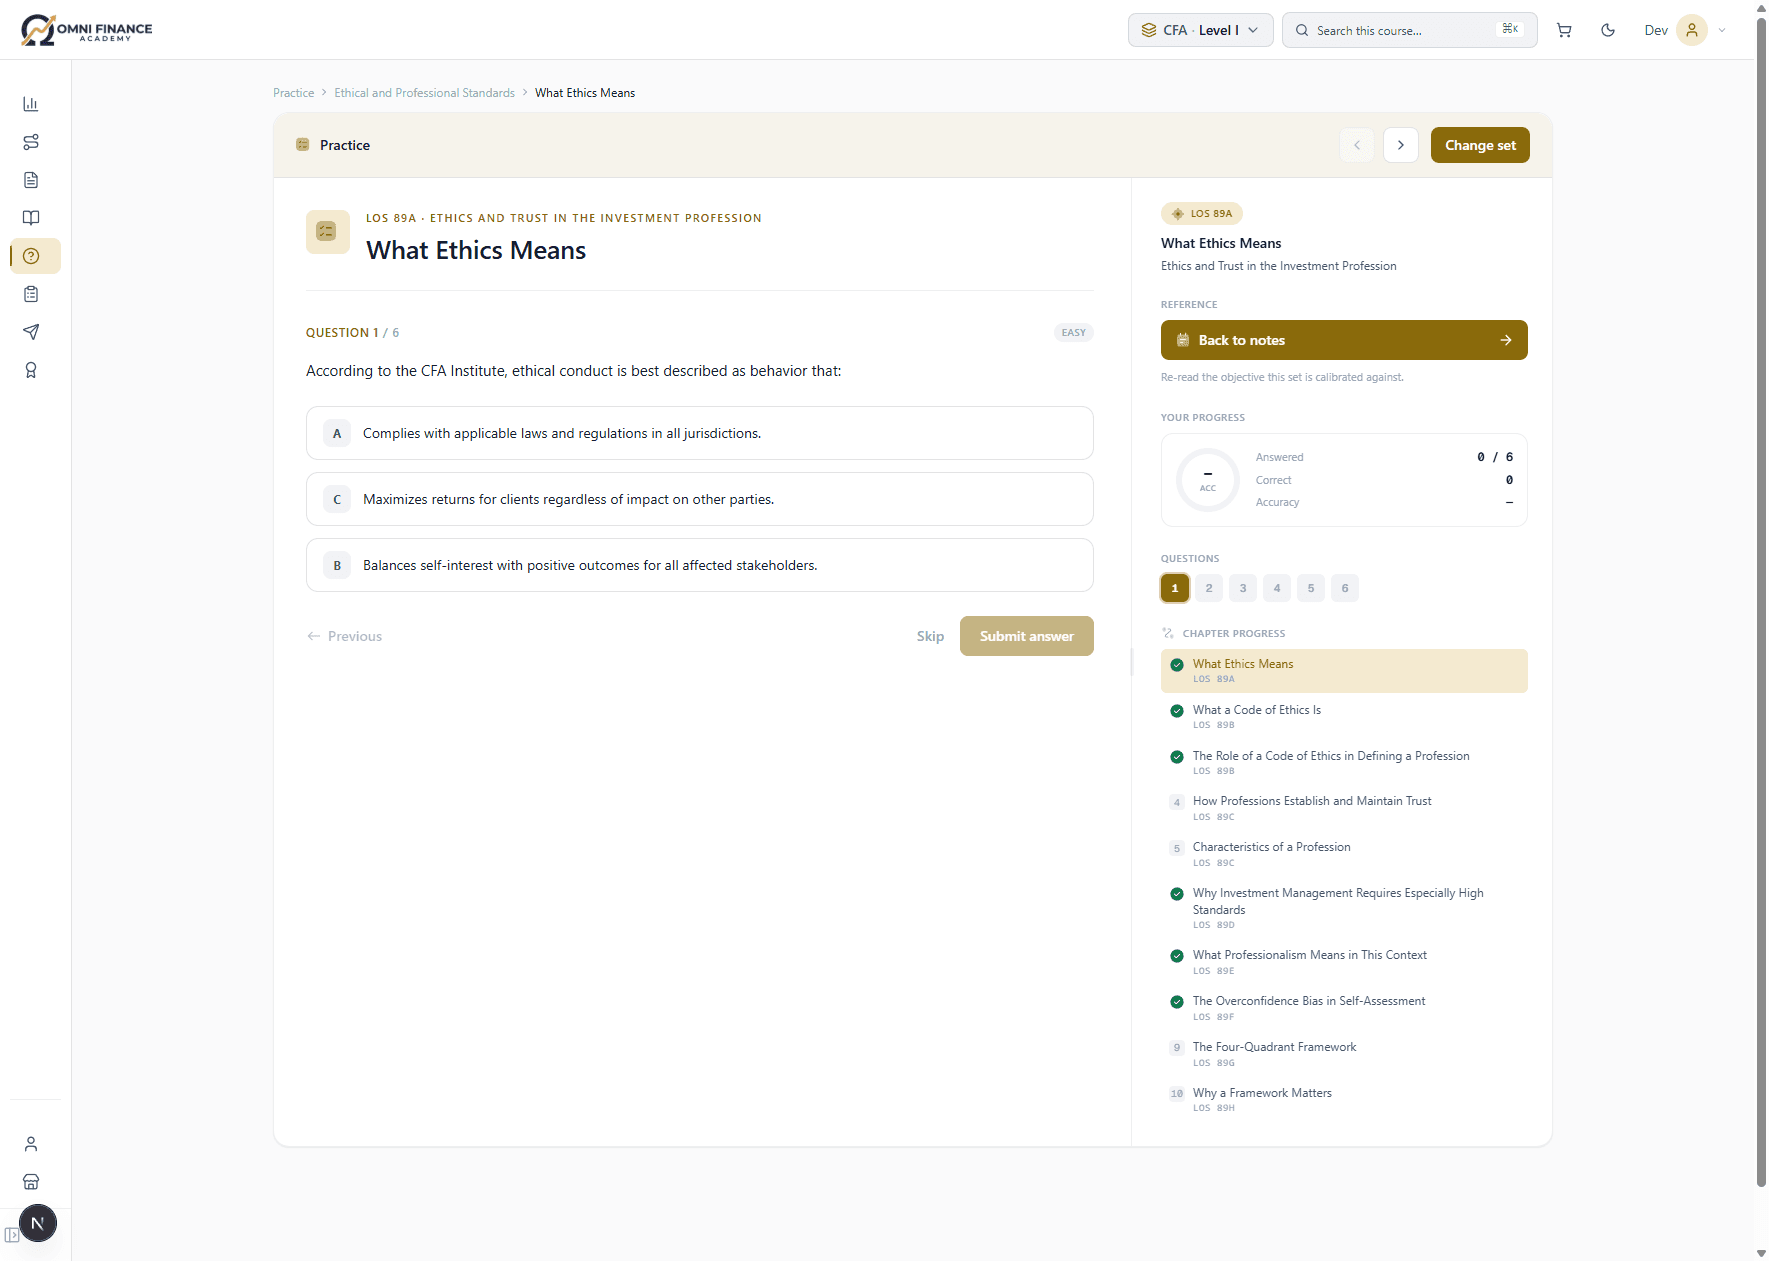The width and height of the screenshot is (1769, 1261).
Task: Open the clipboard exams sidebar icon
Action: [31, 294]
